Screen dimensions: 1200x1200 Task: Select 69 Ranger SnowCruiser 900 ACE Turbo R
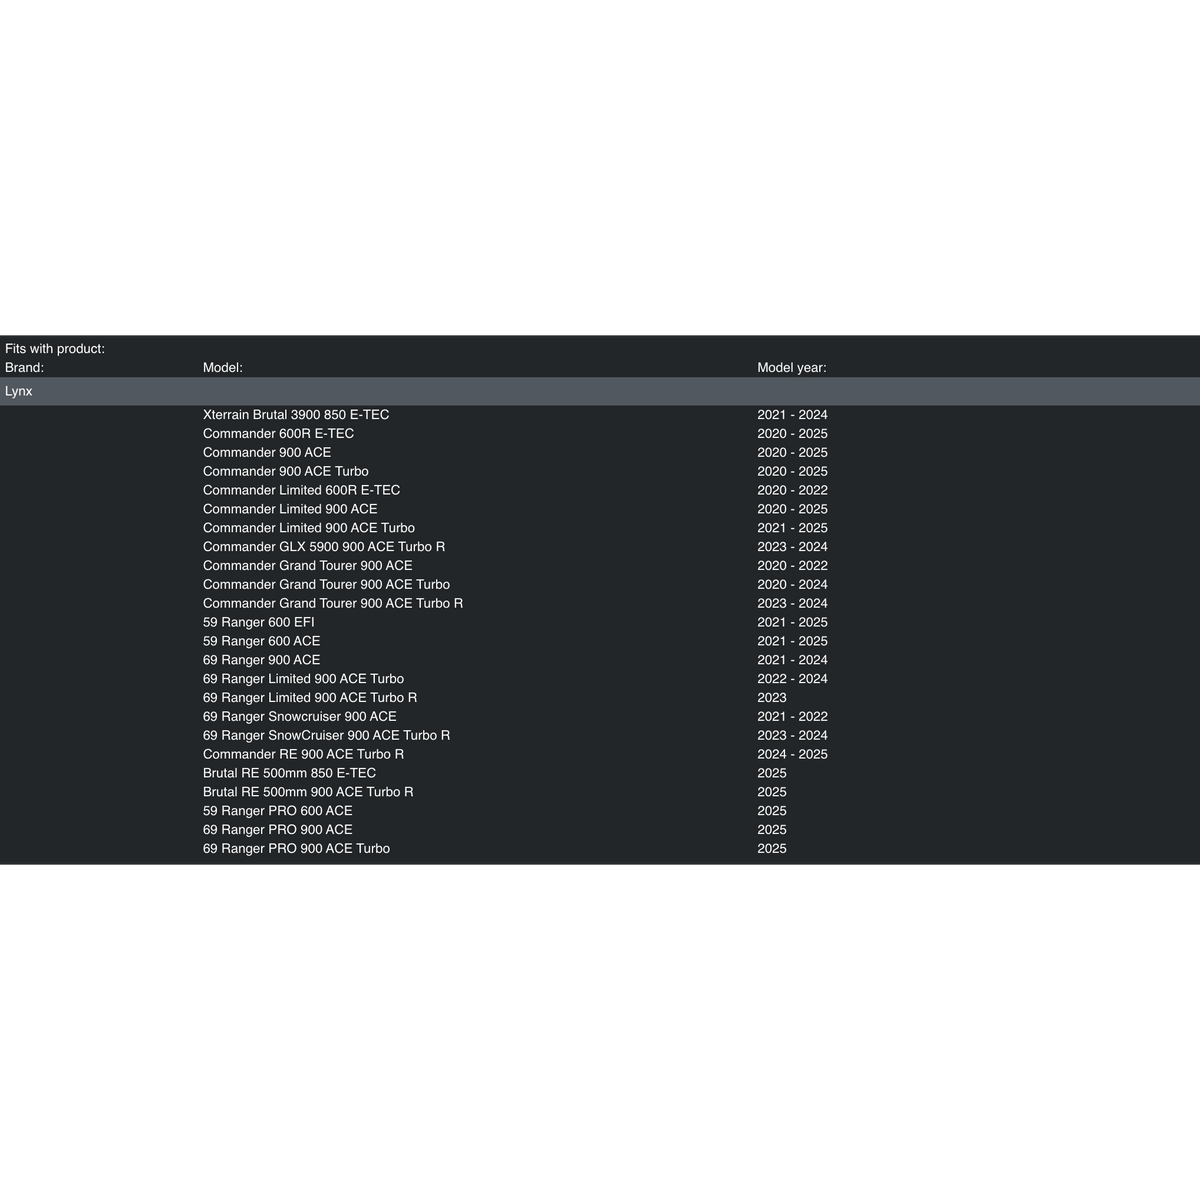coord(327,736)
